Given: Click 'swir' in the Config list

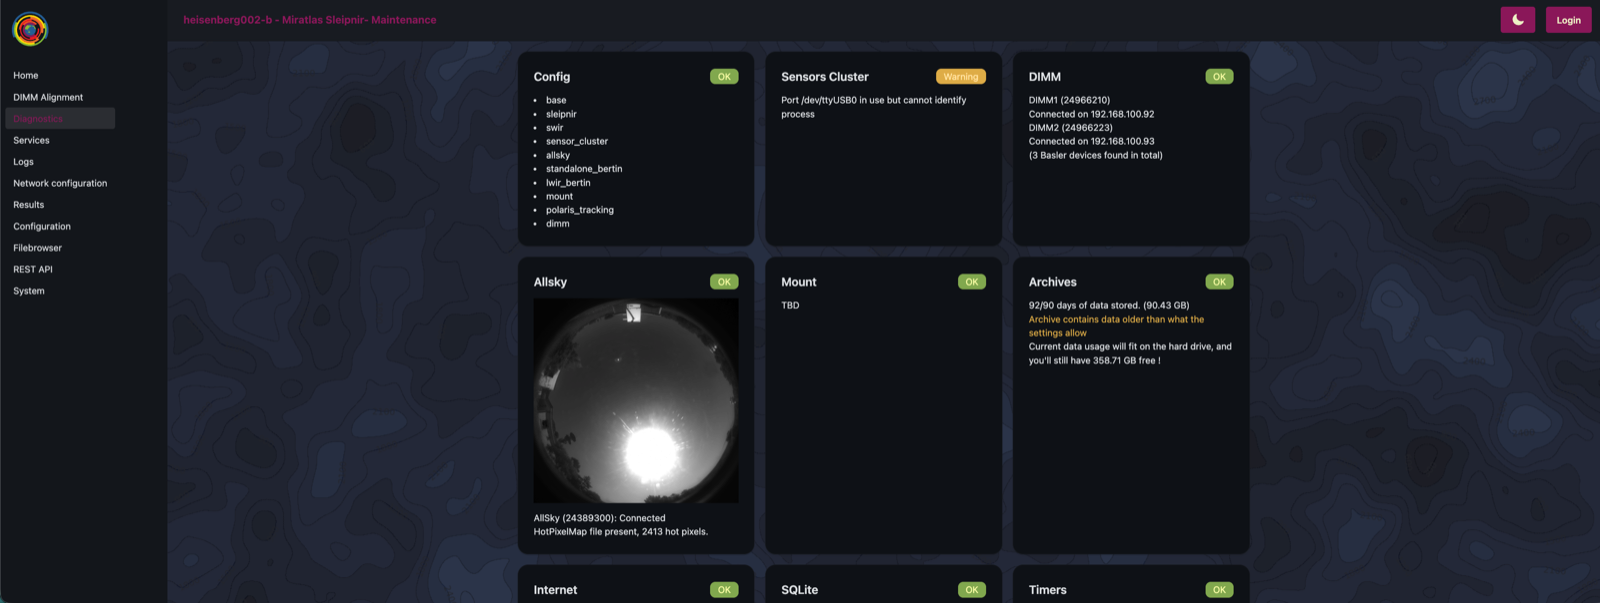Looking at the screenshot, I should click(555, 128).
